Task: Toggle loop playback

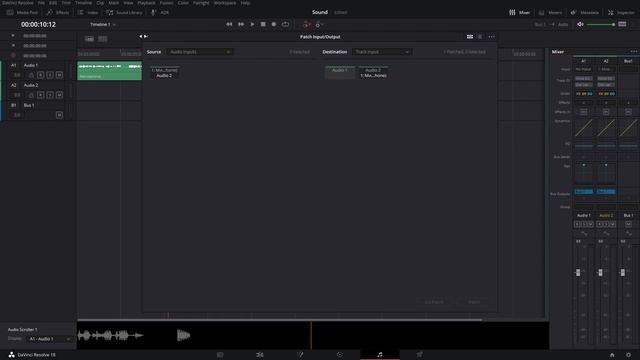Action: [x=285, y=24]
